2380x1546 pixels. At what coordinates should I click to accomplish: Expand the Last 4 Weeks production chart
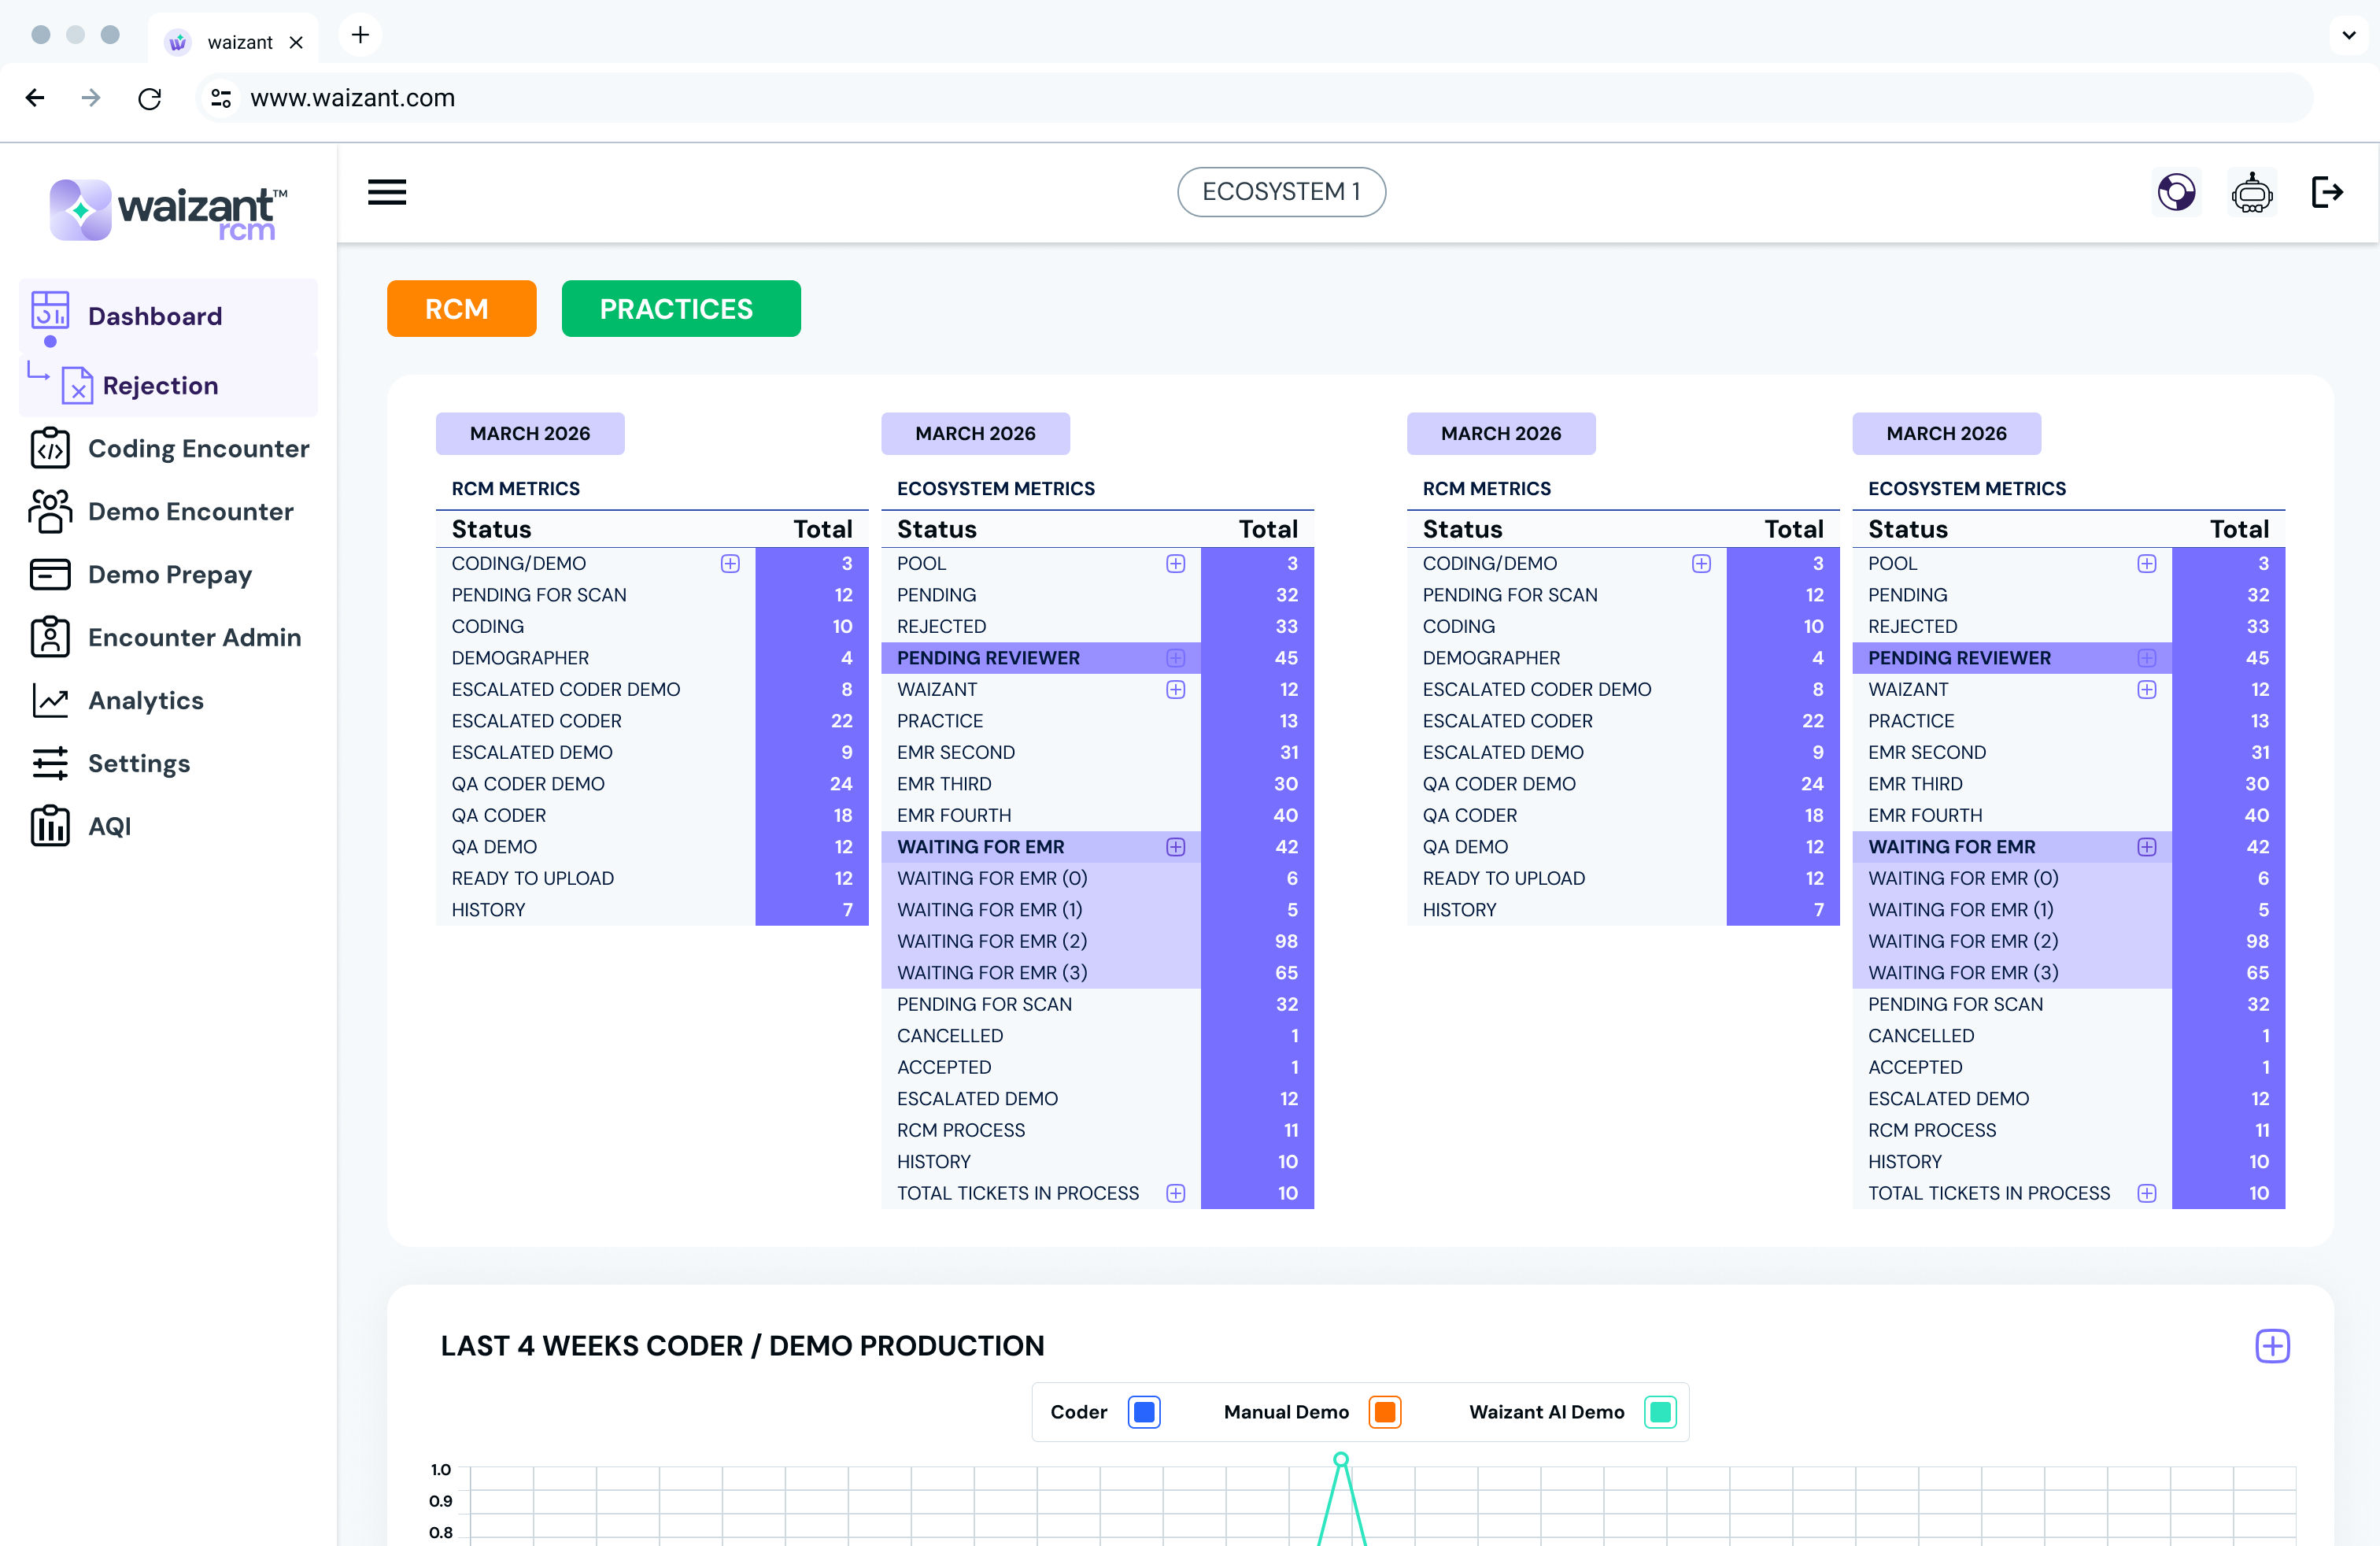(2272, 1346)
